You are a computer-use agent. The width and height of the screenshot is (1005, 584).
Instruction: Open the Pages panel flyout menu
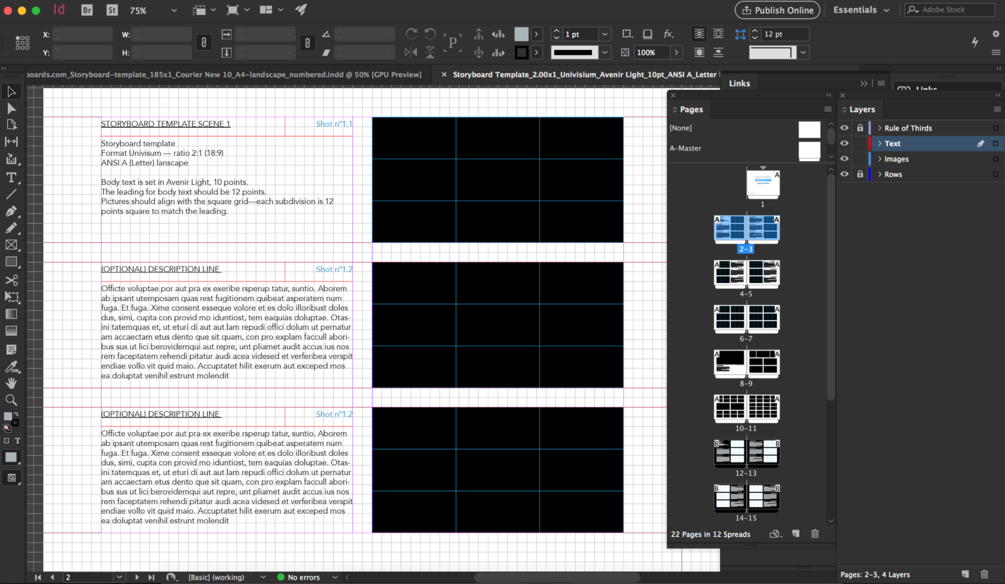[827, 110]
